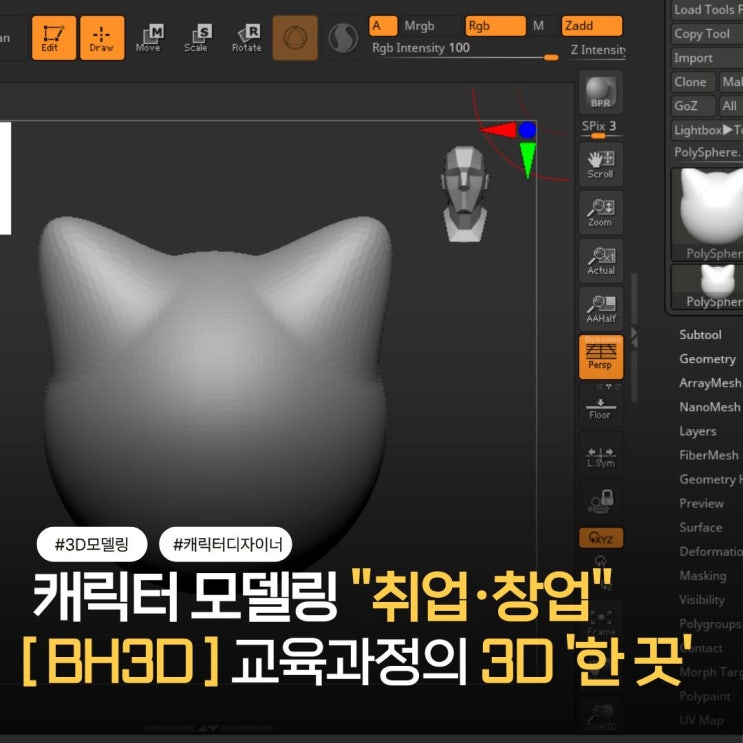Viewport: 743px width, 743px height.
Task: Select the Scroll canvas tool
Action: [600, 164]
